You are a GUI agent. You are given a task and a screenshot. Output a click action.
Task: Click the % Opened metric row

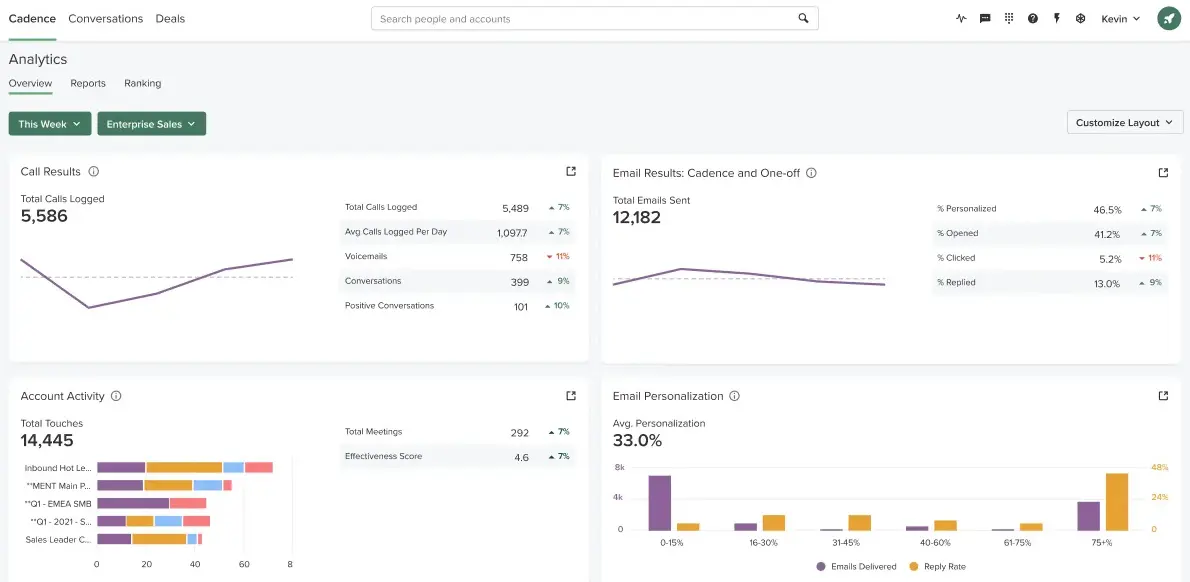coord(1050,234)
